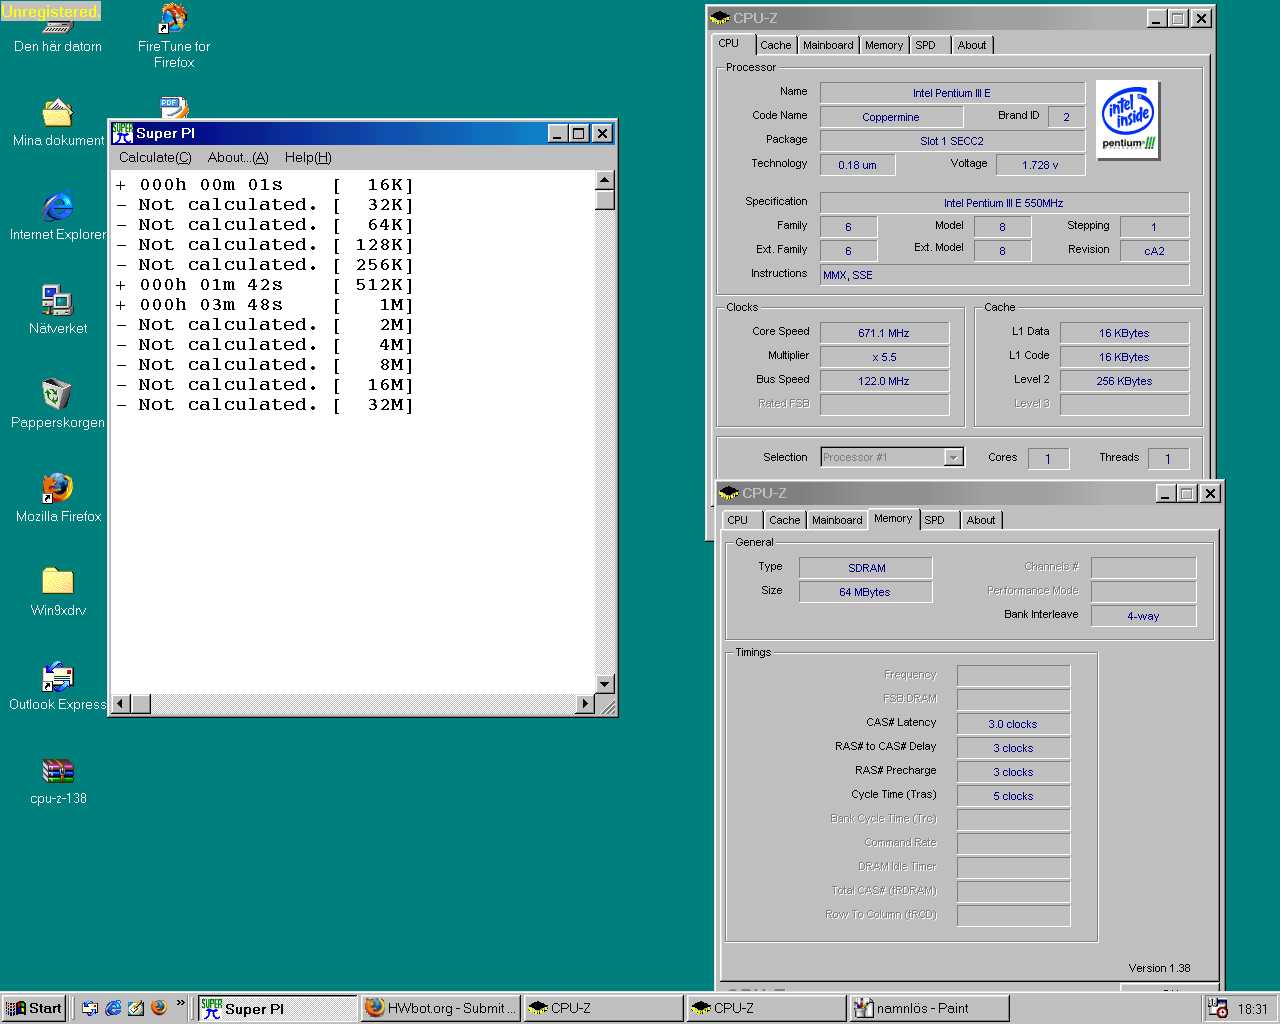Image resolution: width=1280 pixels, height=1024 pixels.
Task: Click Super PI vertical scrollbar down arrow
Action: [x=604, y=684]
